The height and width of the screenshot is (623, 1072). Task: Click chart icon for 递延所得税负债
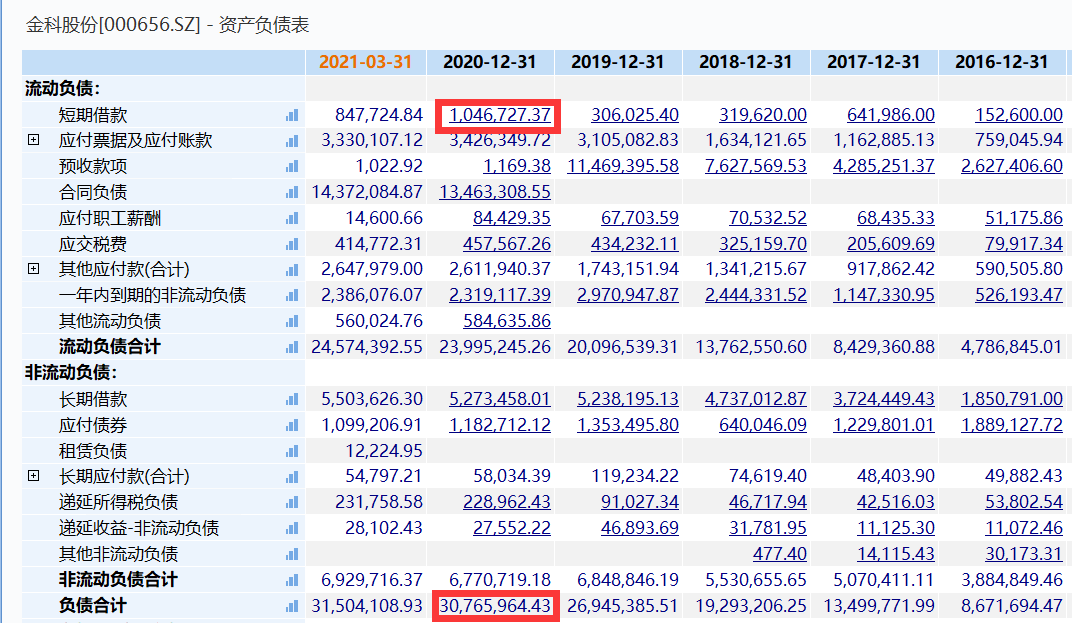[292, 502]
